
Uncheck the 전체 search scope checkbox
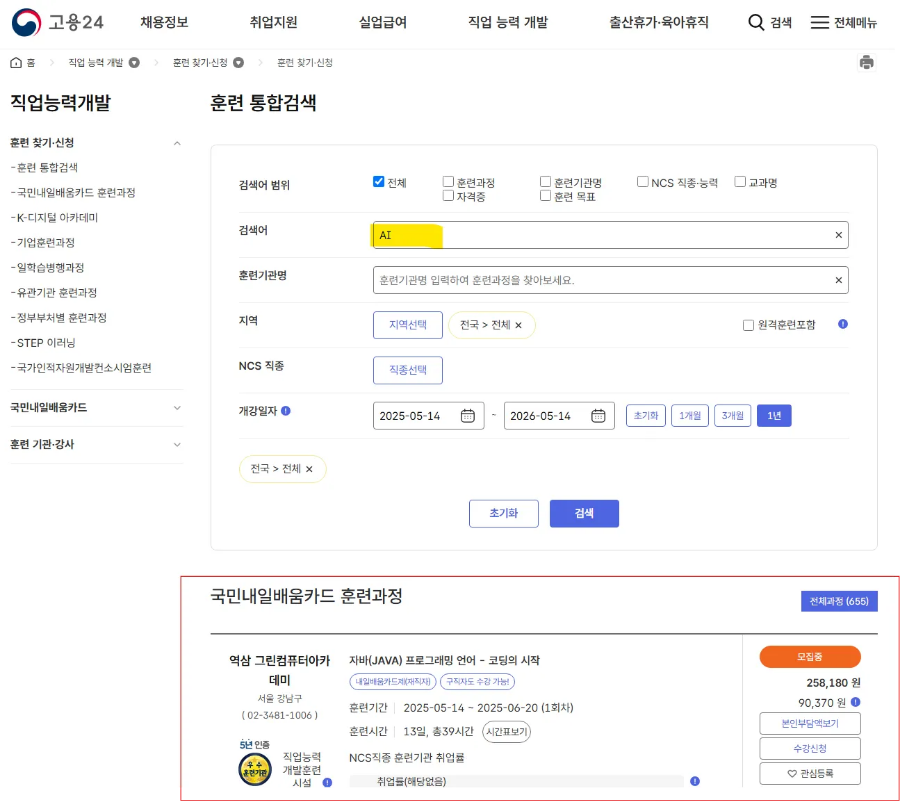click(x=379, y=180)
